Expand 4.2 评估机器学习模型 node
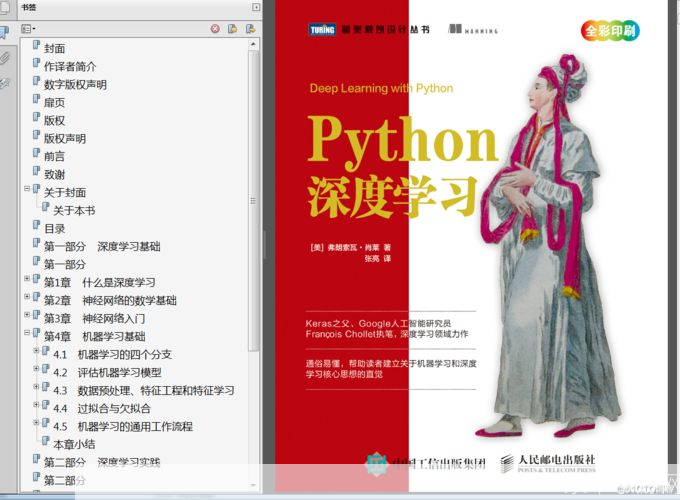Viewport: 680px width, 500px height. 36,369
